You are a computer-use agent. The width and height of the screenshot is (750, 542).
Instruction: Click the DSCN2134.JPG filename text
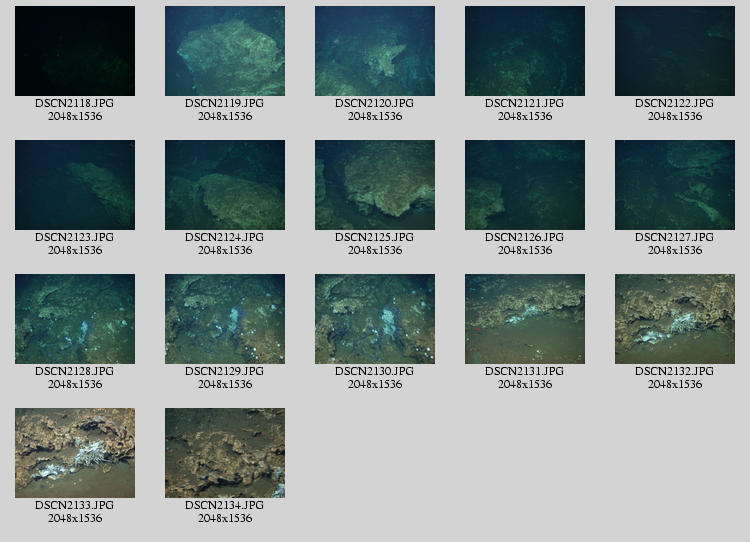tap(225, 505)
